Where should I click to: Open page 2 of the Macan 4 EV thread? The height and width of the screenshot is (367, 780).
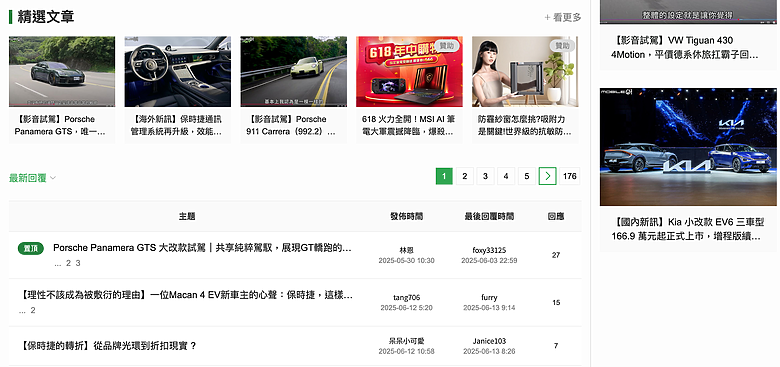(33, 310)
